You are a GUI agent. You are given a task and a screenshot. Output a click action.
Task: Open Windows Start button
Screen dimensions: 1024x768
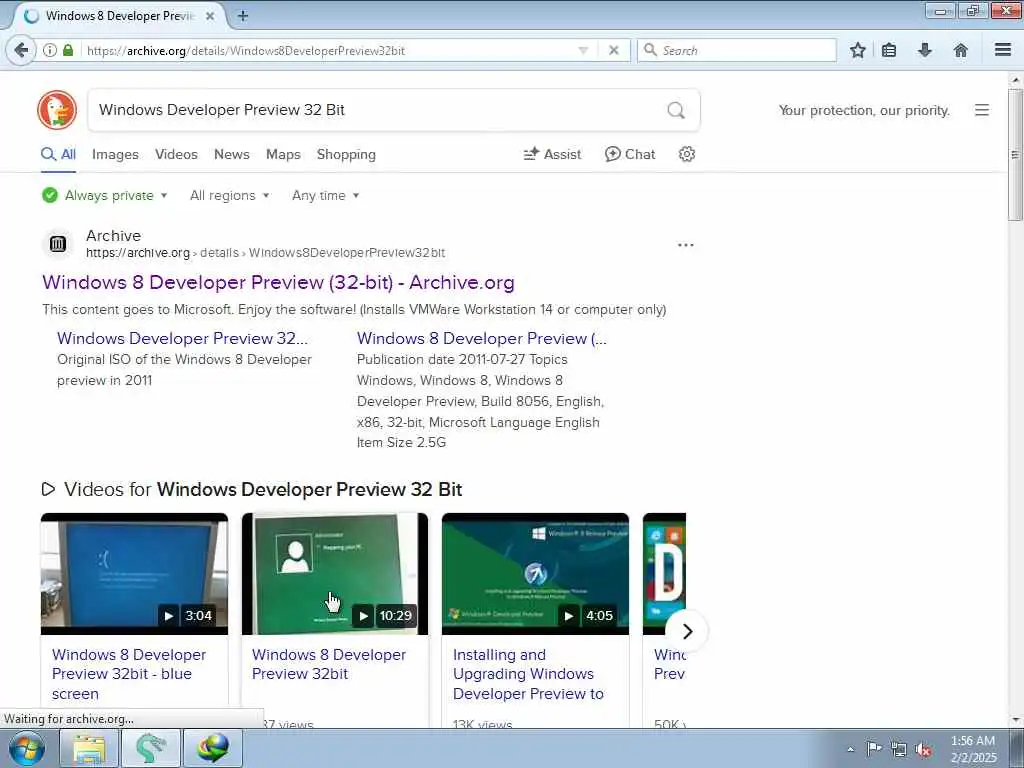point(27,748)
